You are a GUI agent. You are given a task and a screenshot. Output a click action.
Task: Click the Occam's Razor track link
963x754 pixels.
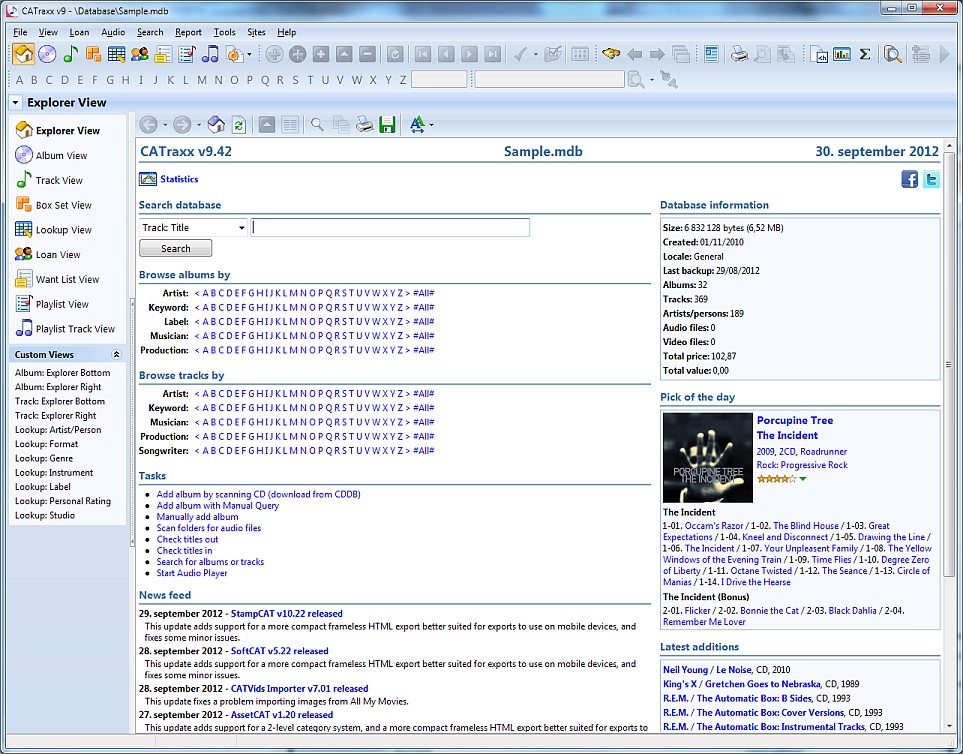point(714,526)
